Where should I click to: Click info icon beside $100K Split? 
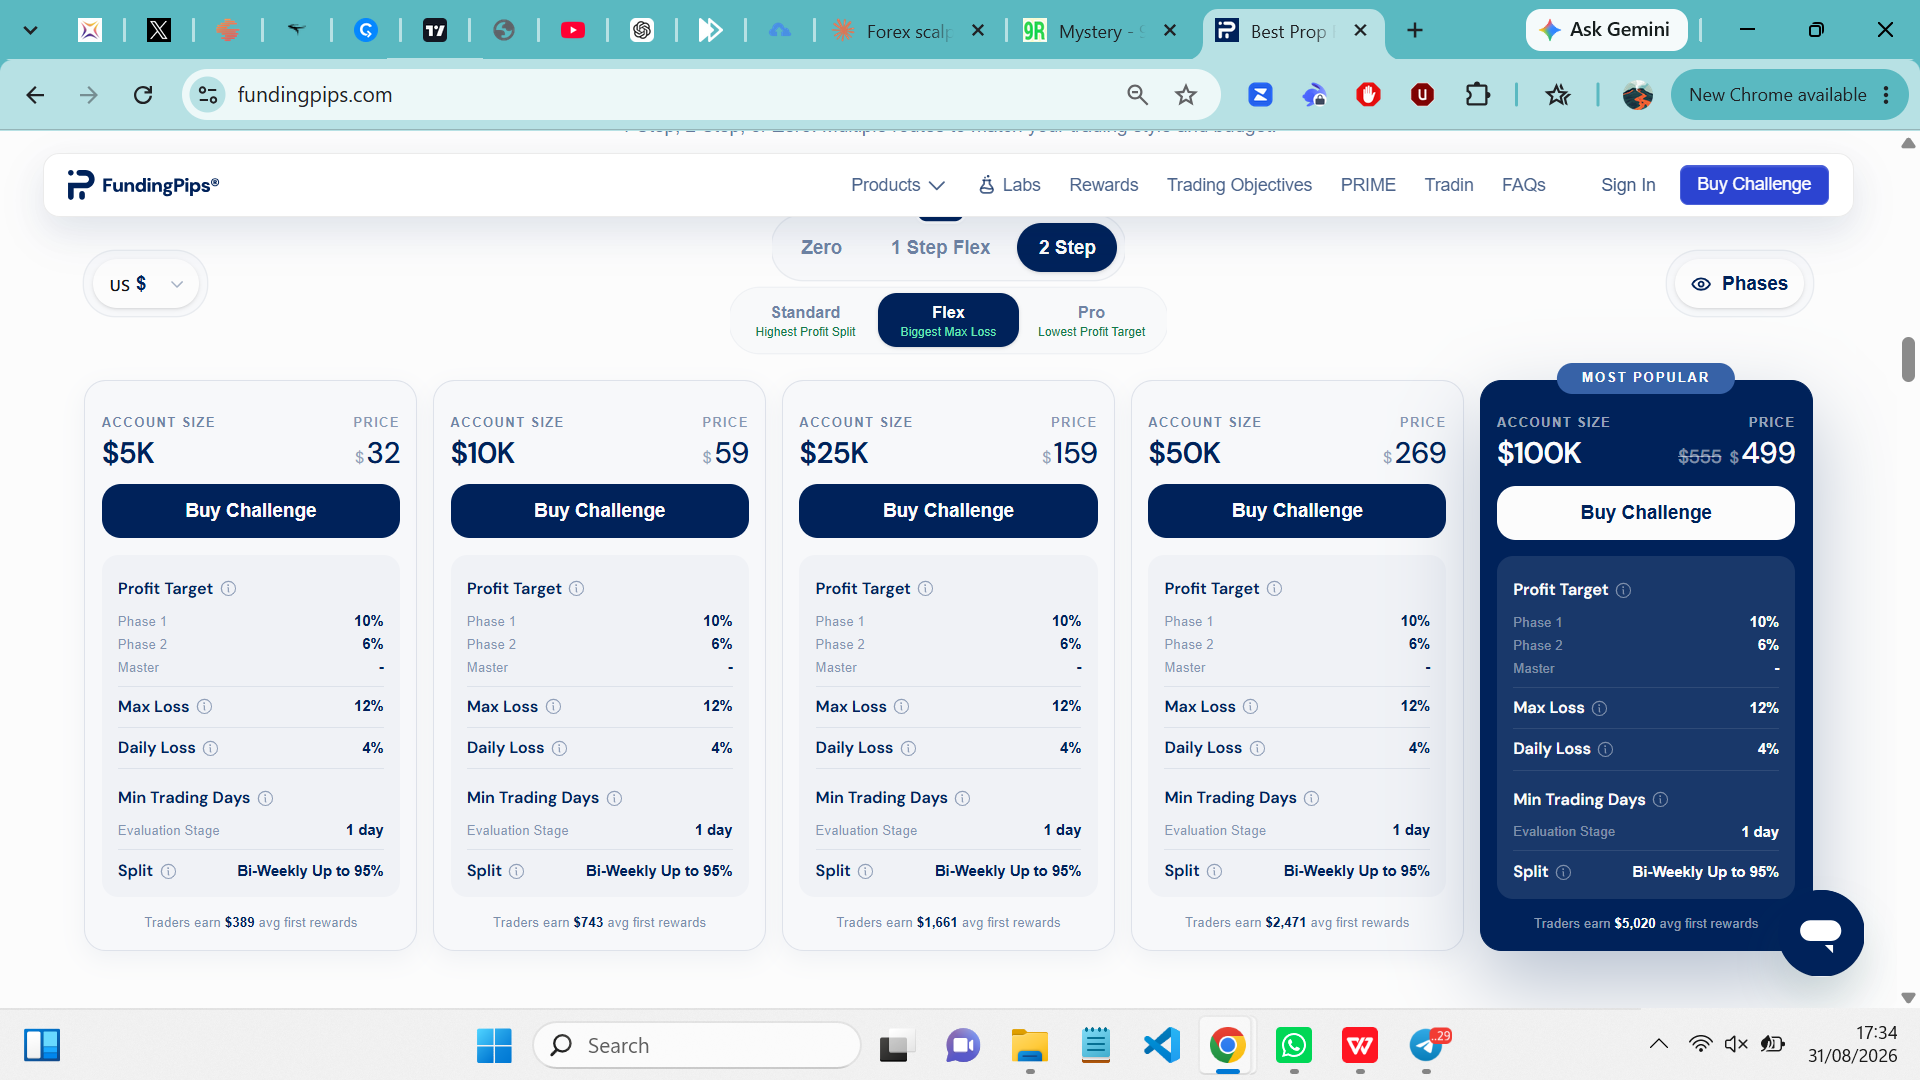[x=1563, y=872]
